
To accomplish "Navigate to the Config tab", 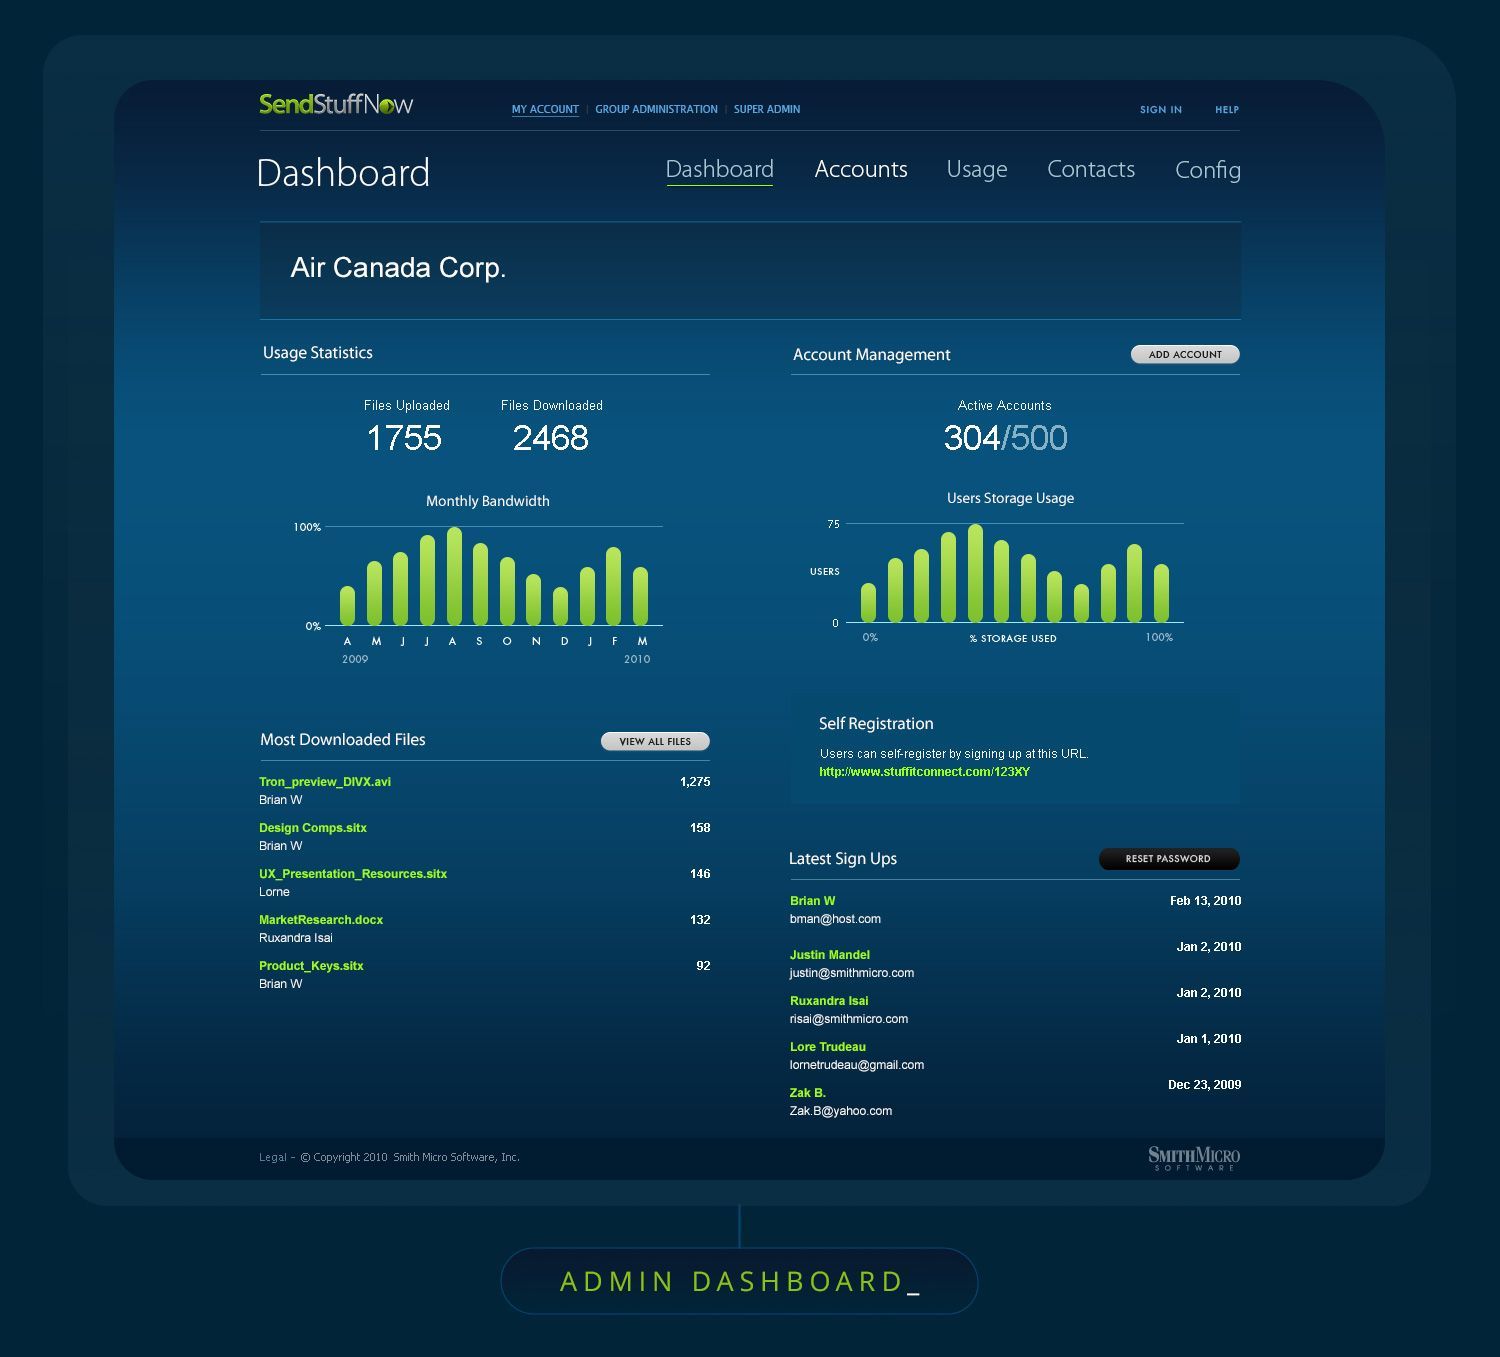I will (1208, 171).
